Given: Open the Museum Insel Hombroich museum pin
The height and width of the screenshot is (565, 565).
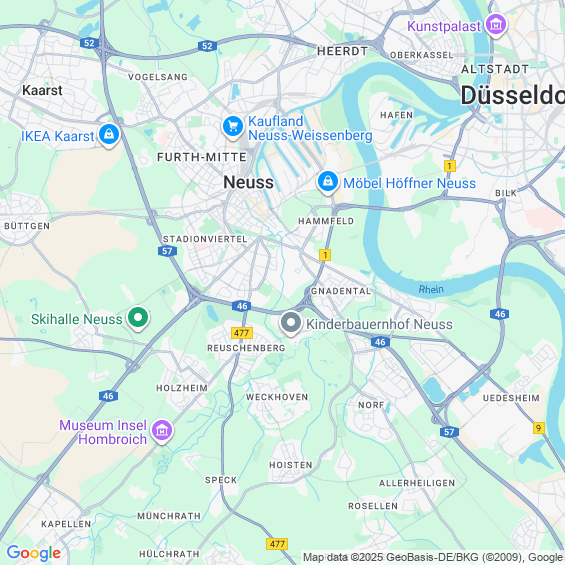Looking at the screenshot, I should pyautogui.click(x=162, y=431).
